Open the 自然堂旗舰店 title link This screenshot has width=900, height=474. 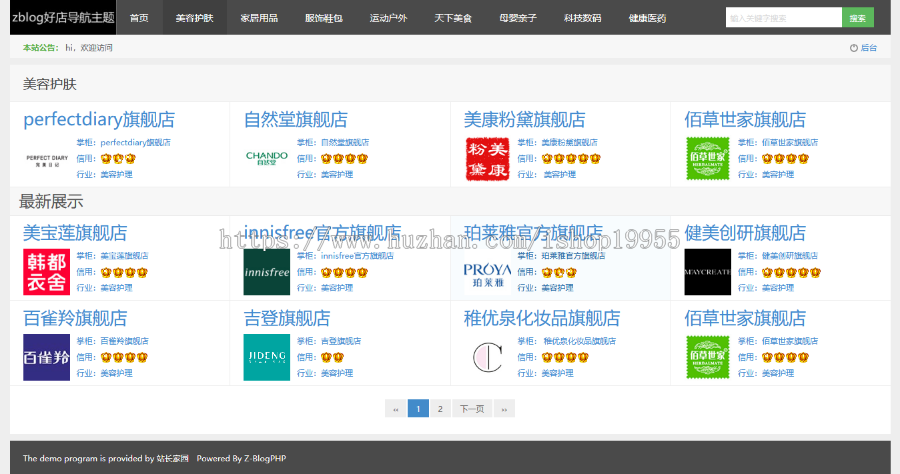click(x=296, y=119)
